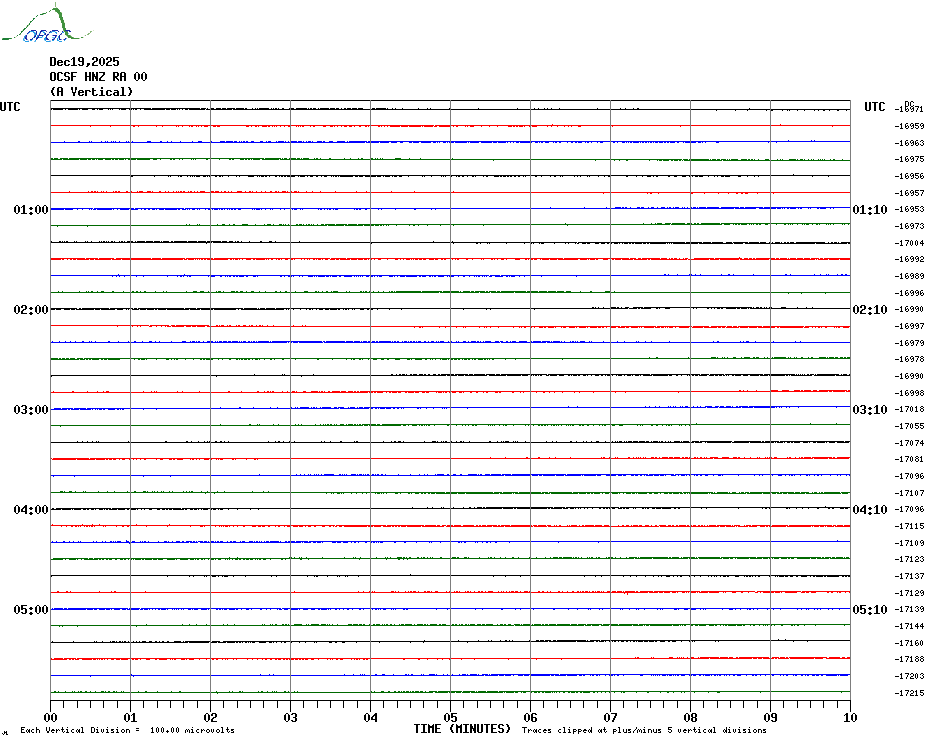Click the DC offset value -16973

click(x=909, y=226)
